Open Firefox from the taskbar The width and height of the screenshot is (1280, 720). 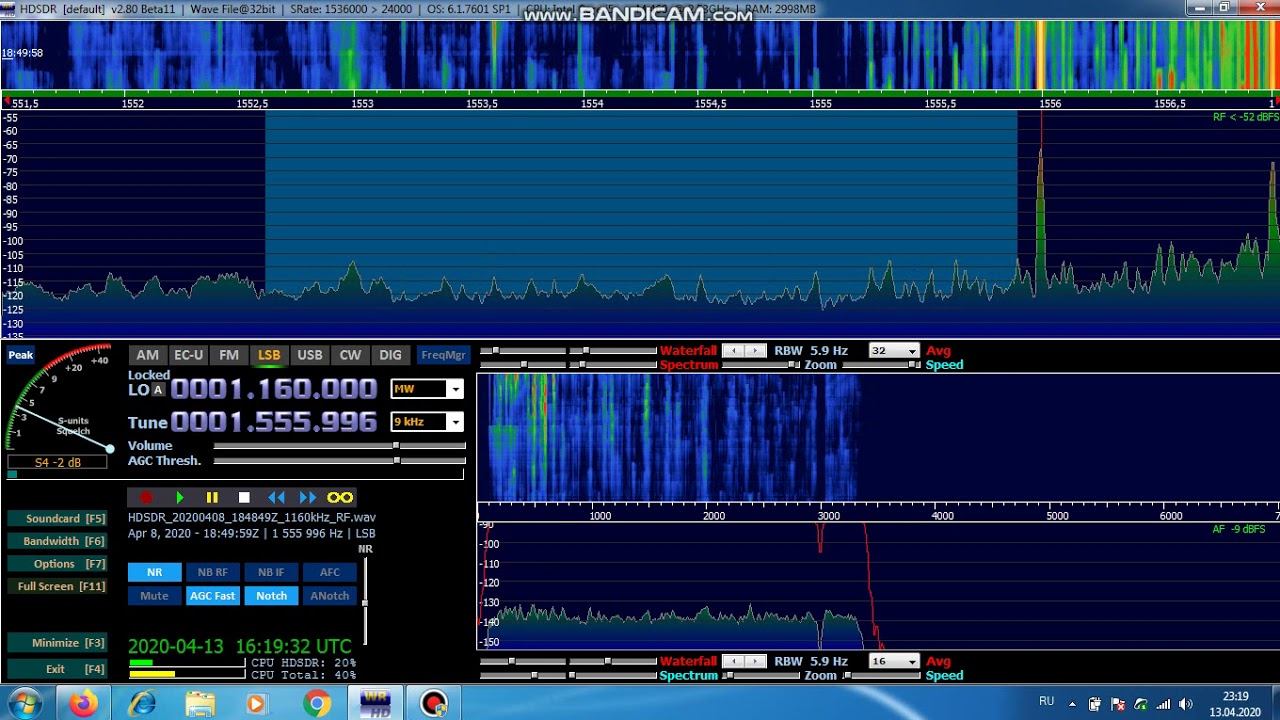point(84,704)
